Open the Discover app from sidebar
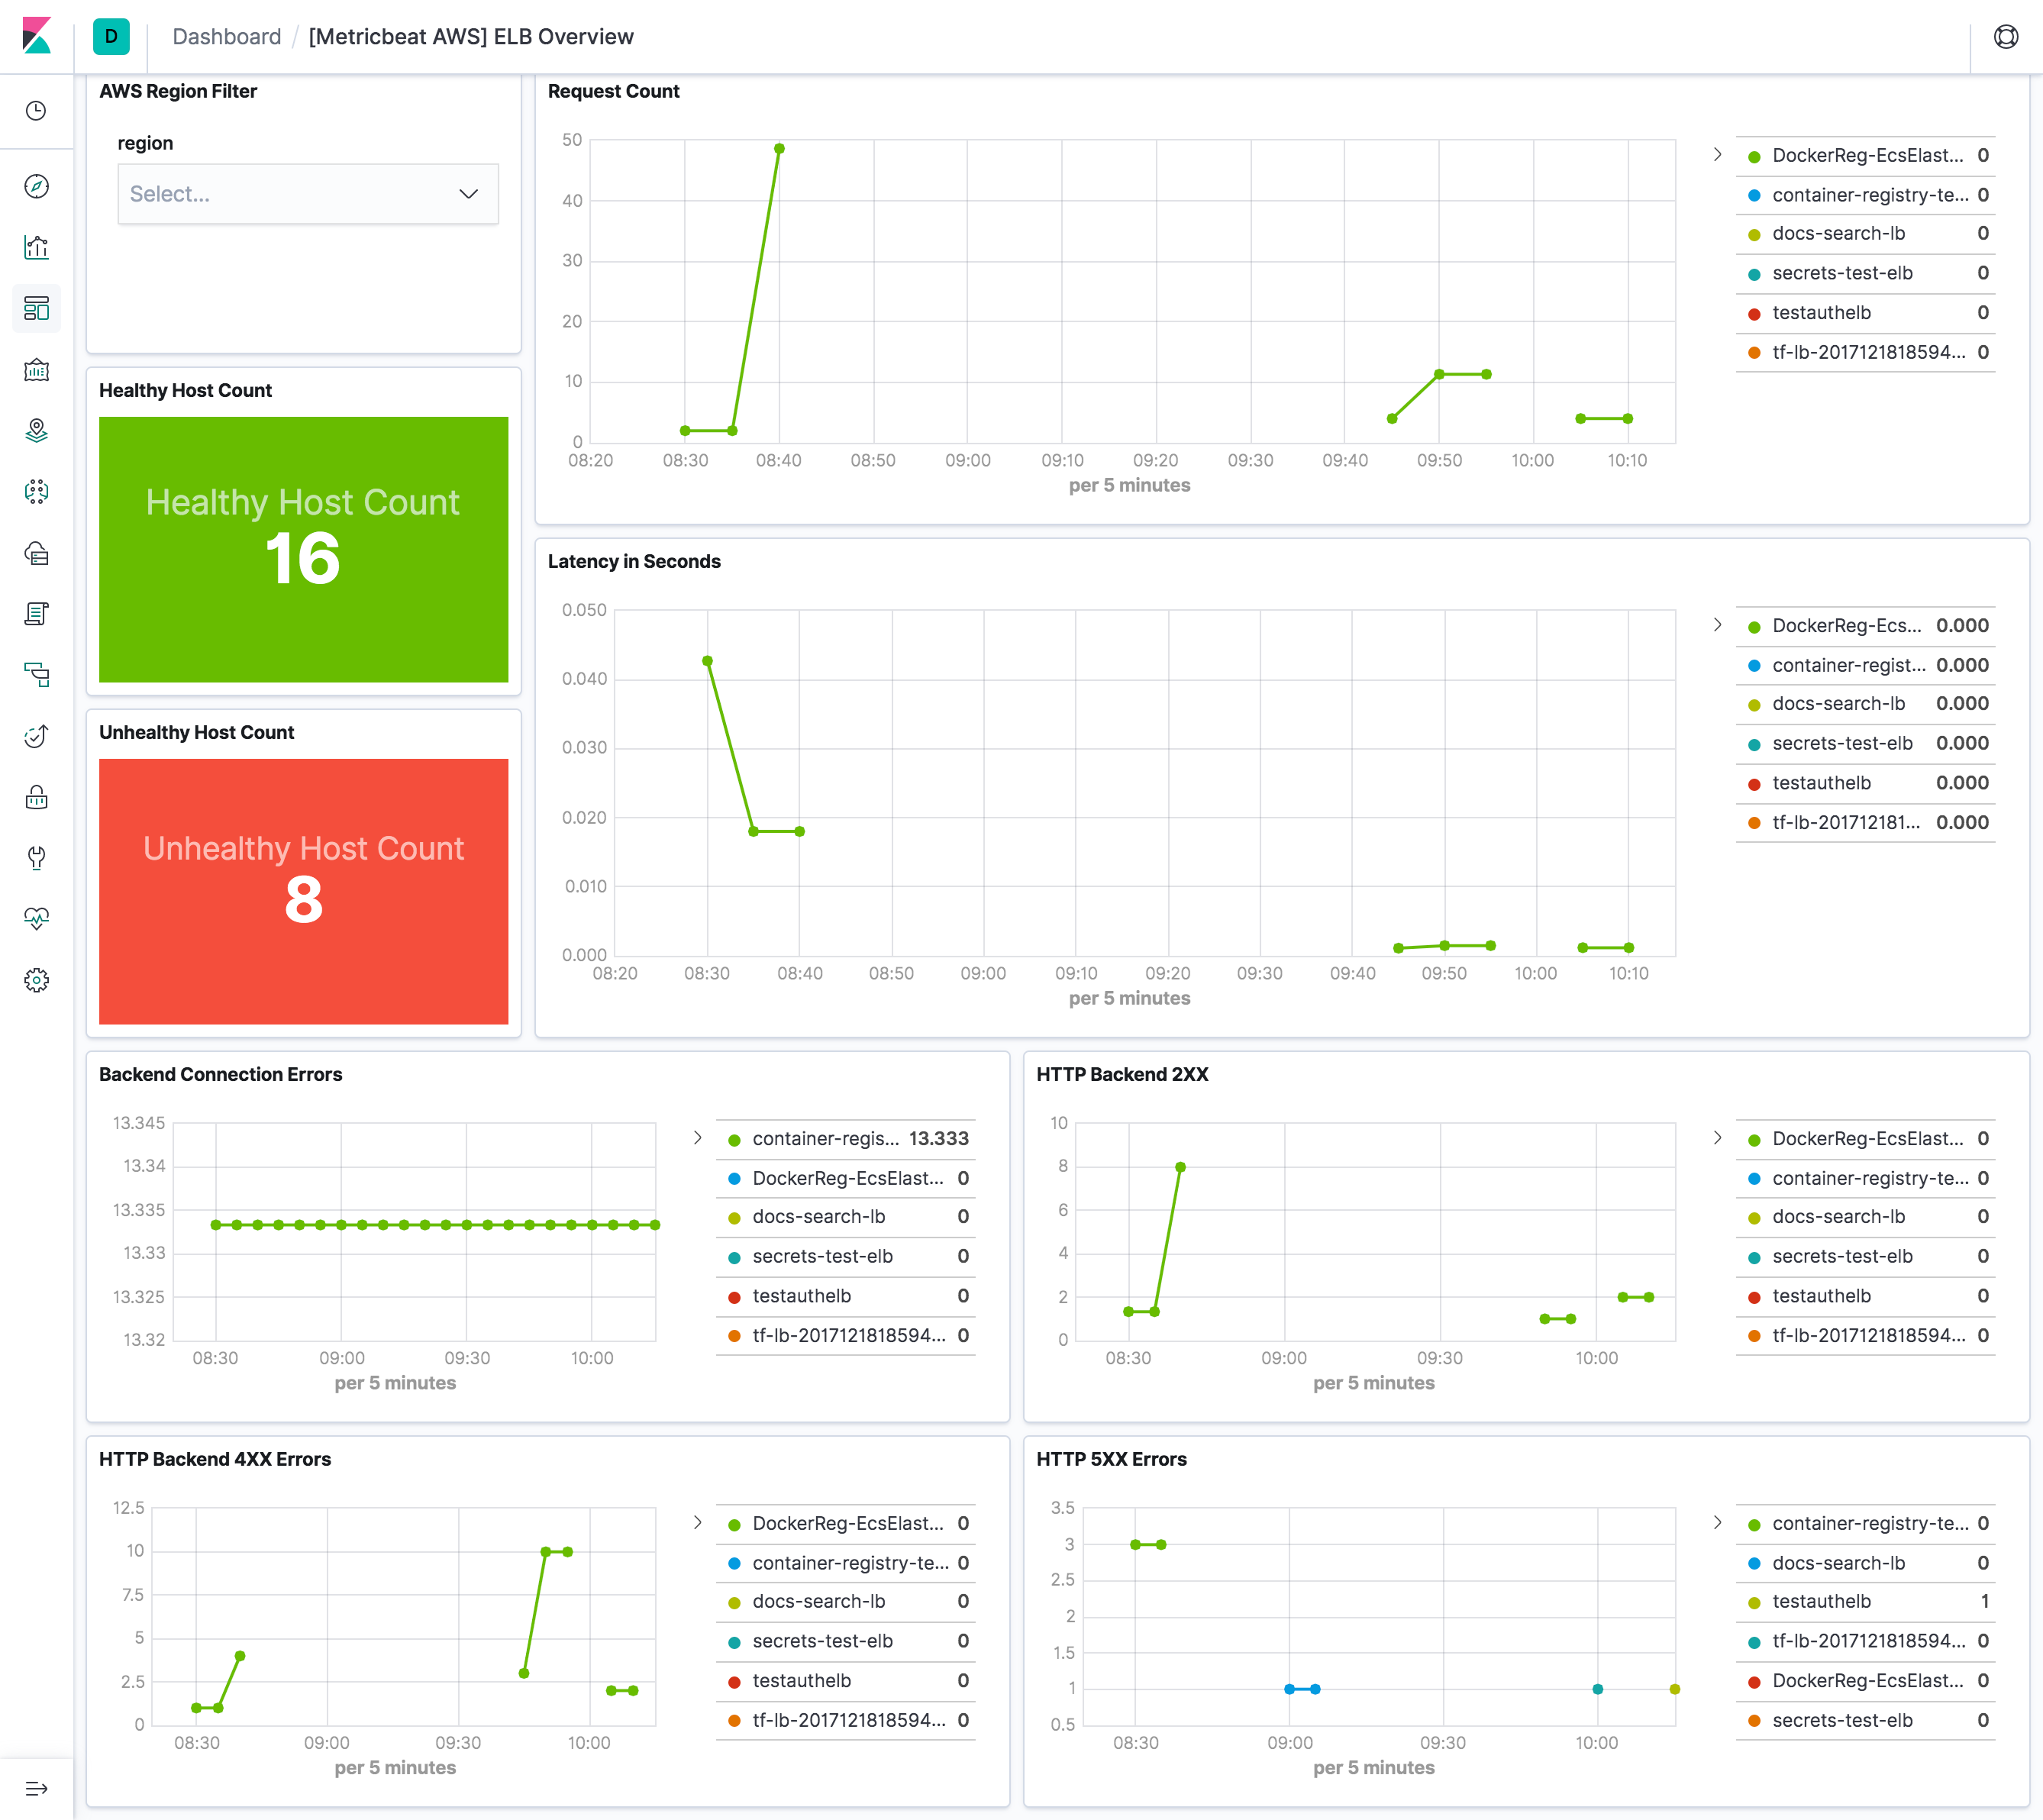 tap(36, 185)
